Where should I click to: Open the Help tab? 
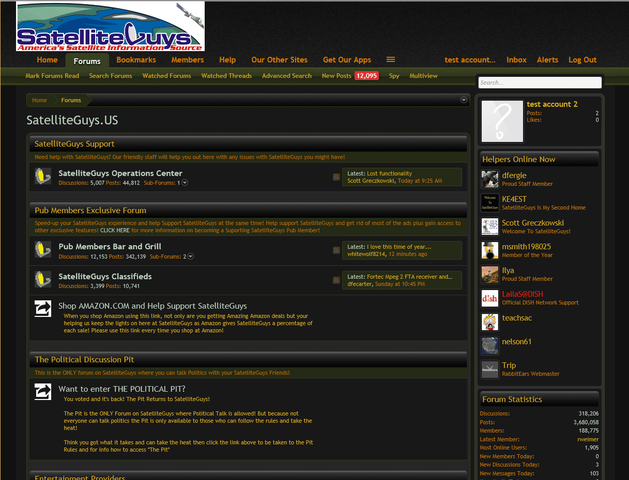227,60
